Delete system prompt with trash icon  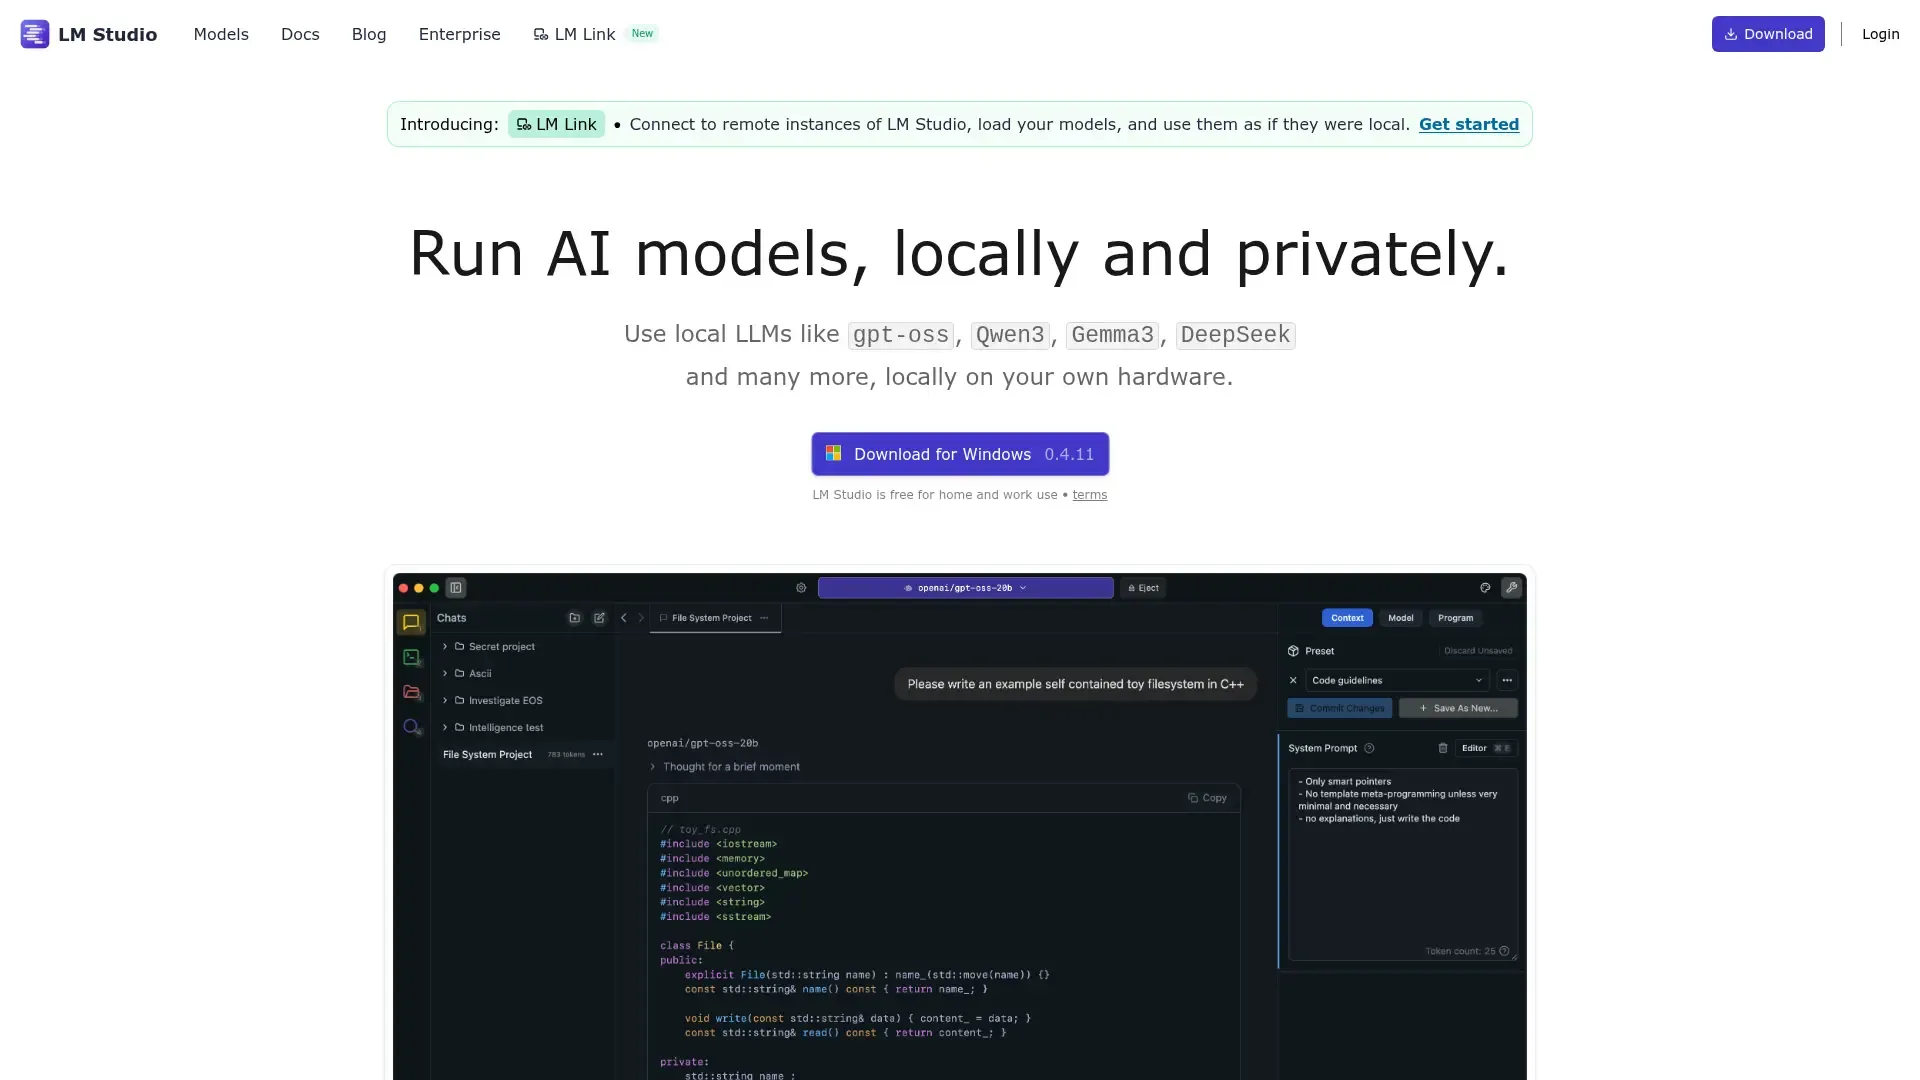point(1442,748)
